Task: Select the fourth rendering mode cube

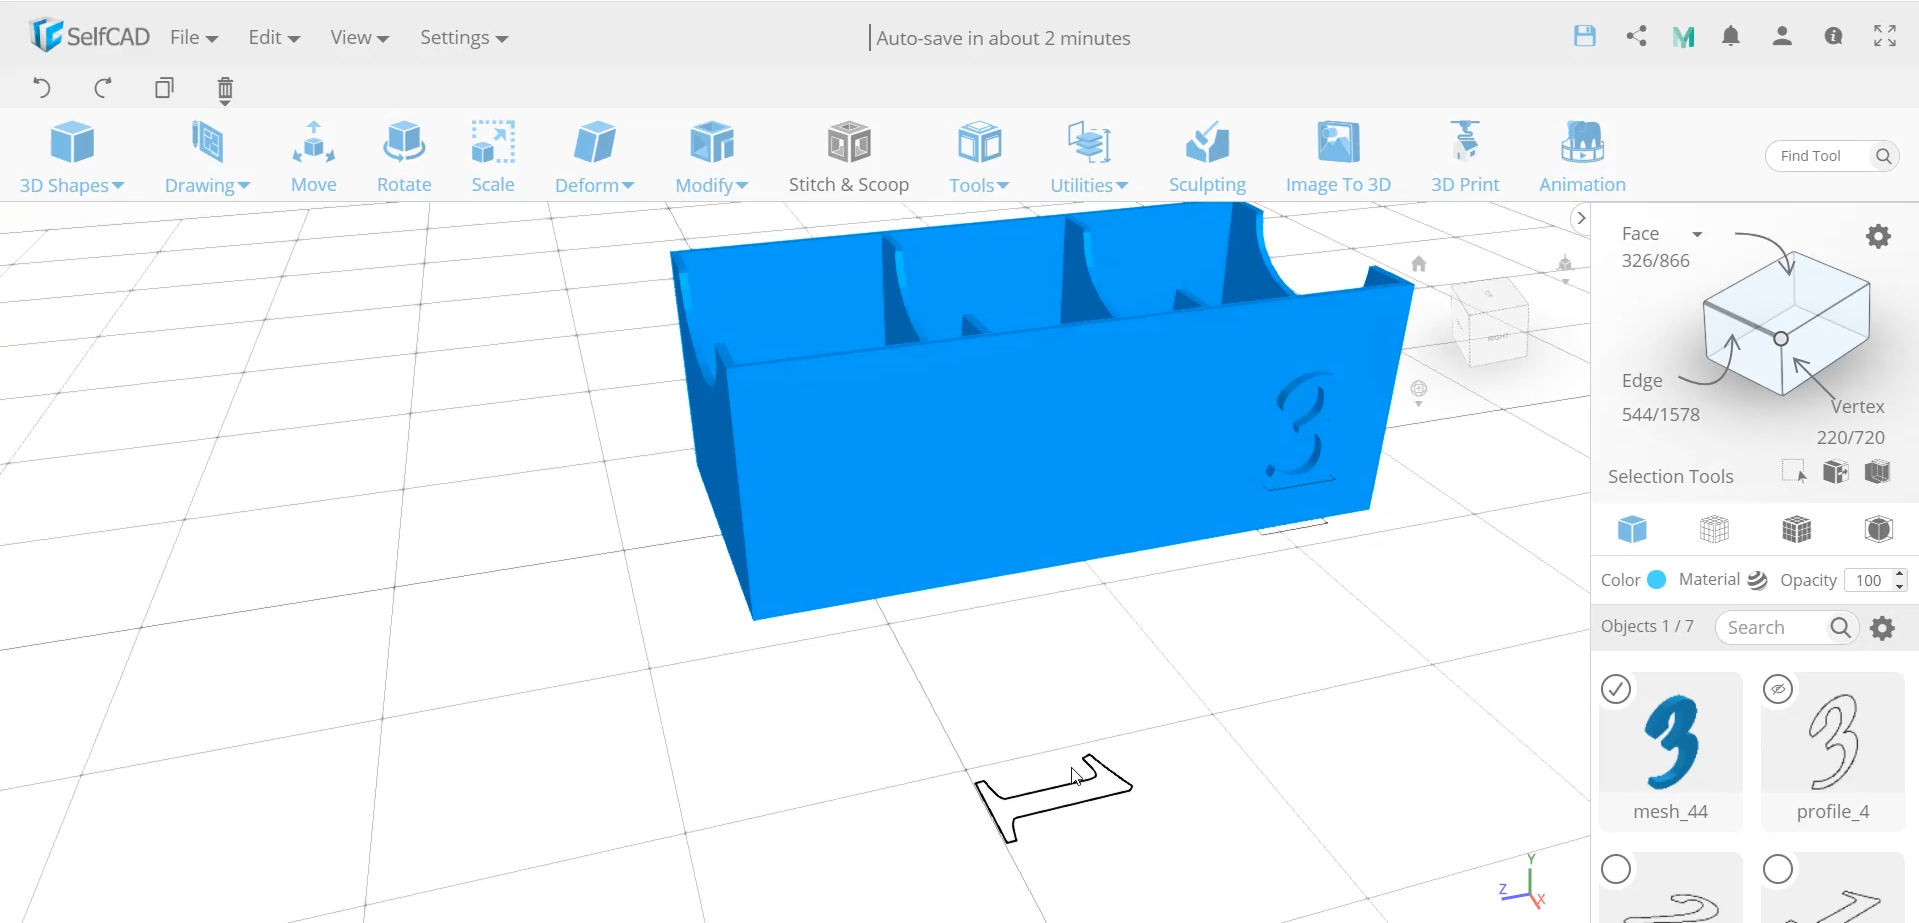Action: tap(1878, 528)
